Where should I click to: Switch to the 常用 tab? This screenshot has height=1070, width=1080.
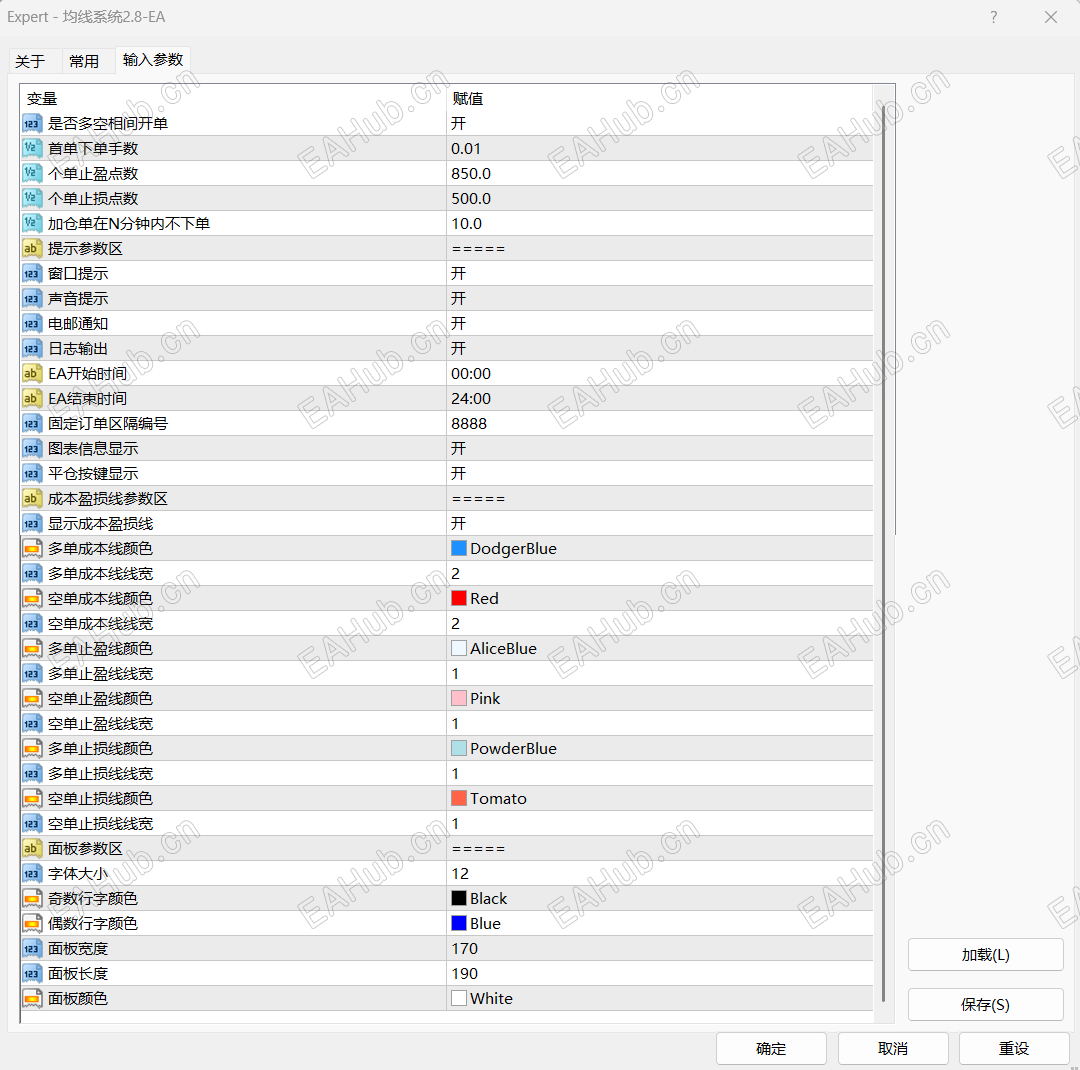pos(86,60)
